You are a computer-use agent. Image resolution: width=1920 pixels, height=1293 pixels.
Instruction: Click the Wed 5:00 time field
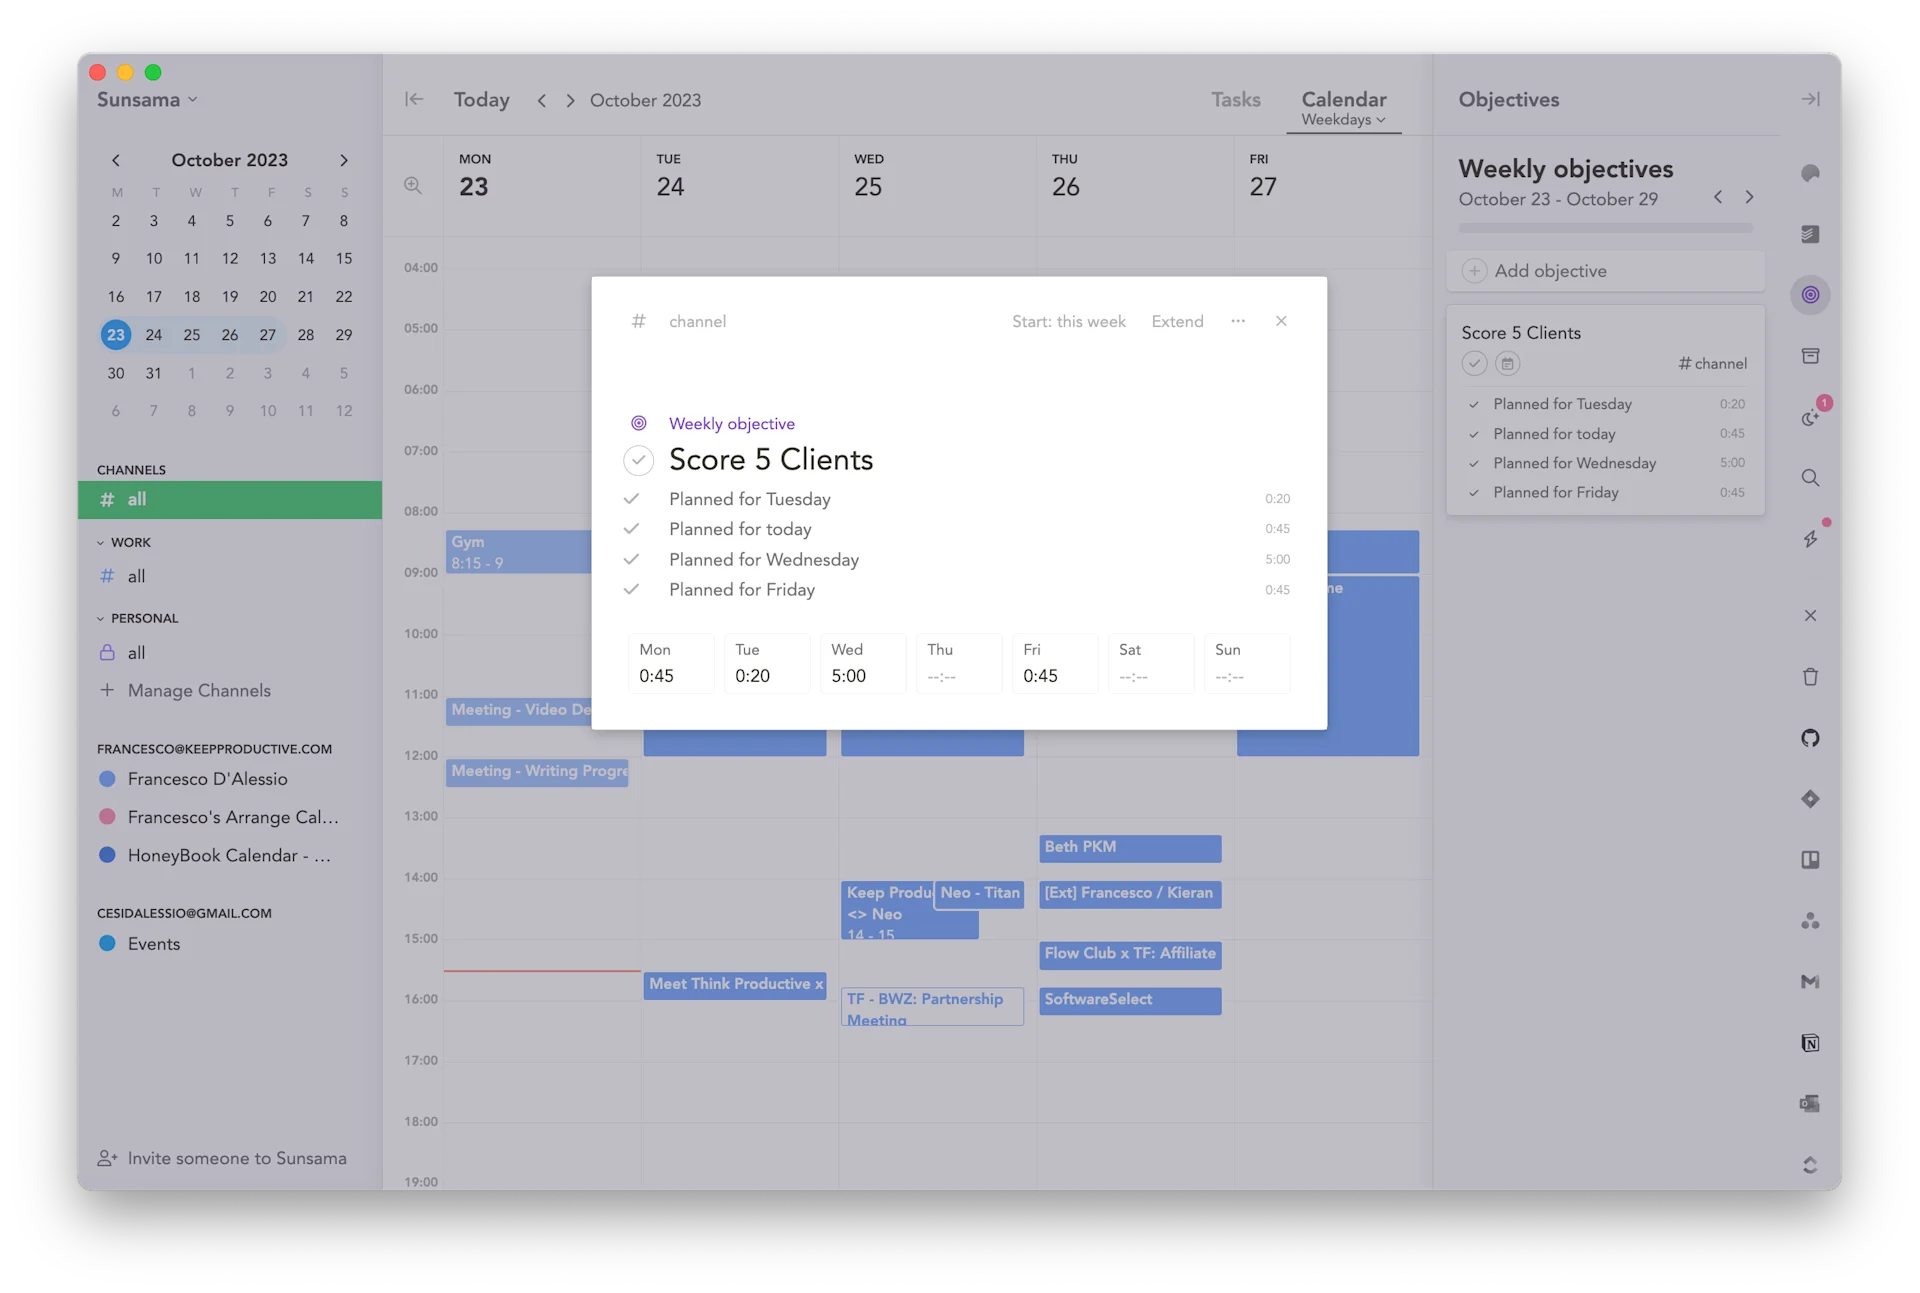click(x=861, y=664)
